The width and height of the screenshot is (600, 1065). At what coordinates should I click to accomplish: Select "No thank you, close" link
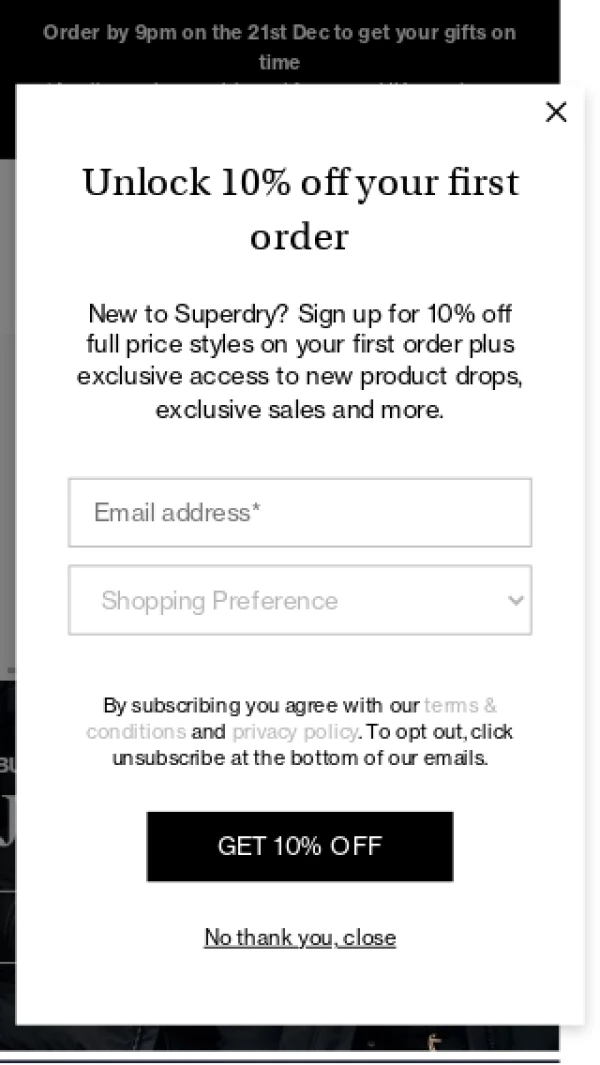click(x=300, y=937)
